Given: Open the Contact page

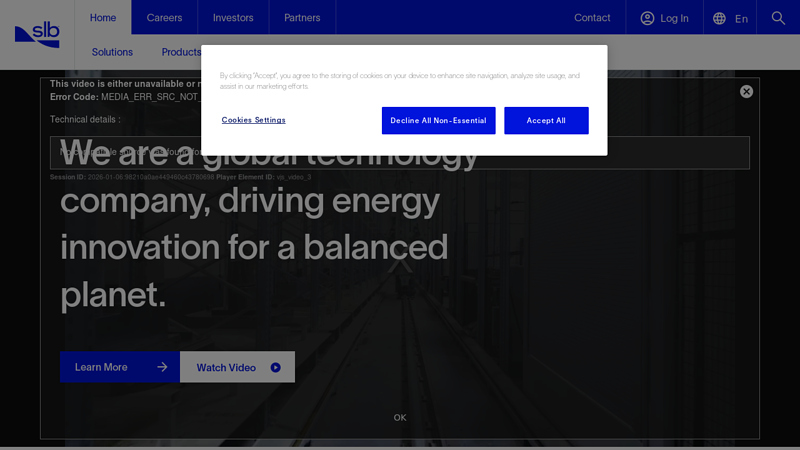Looking at the screenshot, I should 592,17.
